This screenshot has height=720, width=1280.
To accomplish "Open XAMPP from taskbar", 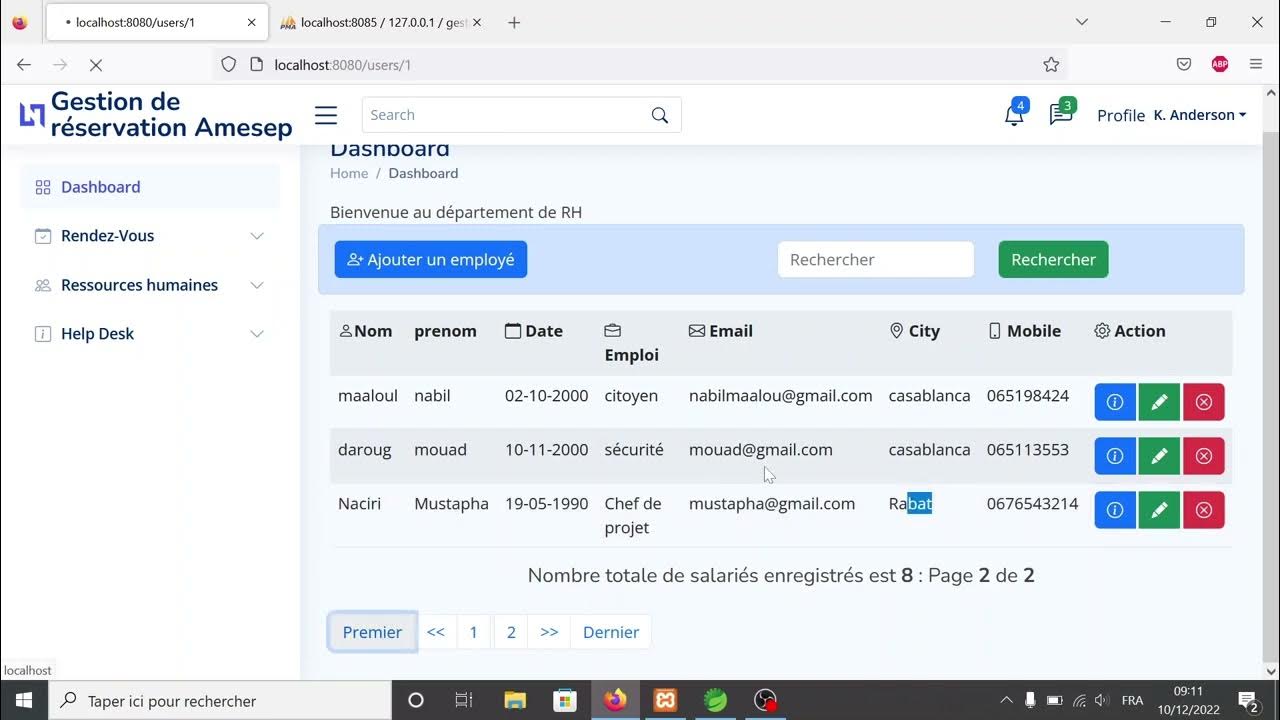I will (x=665, y=700).
